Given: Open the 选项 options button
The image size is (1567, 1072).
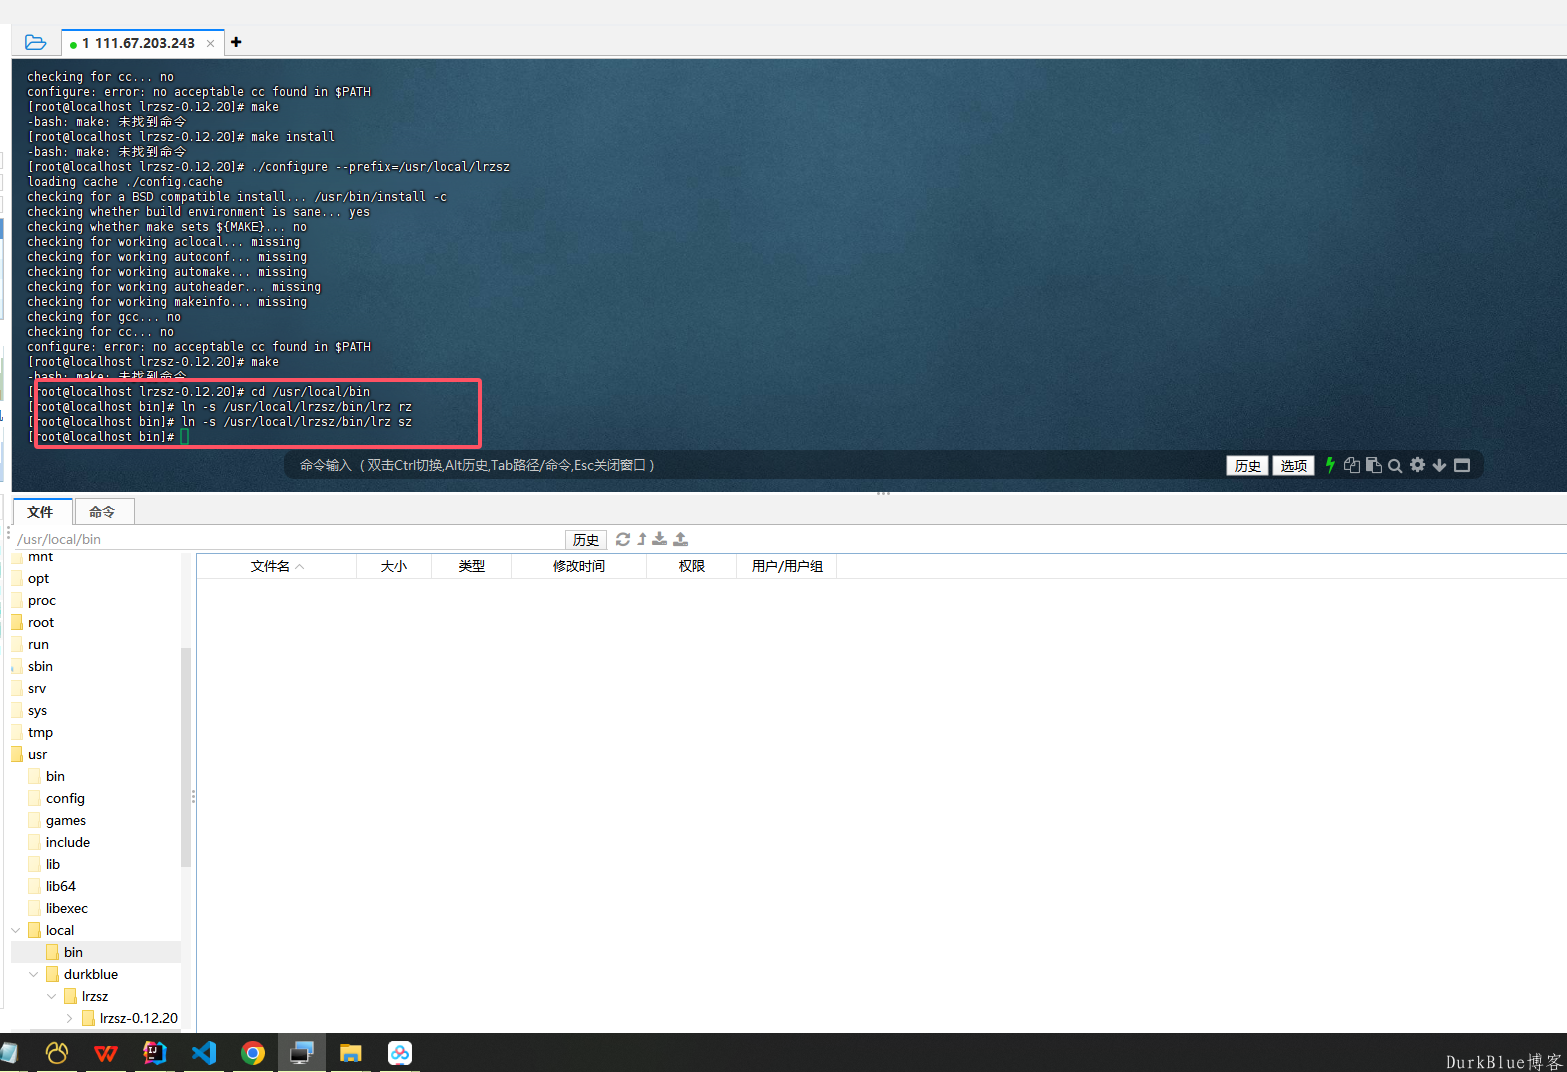Looking at the screenshot, I should [x=1293, y=465].
